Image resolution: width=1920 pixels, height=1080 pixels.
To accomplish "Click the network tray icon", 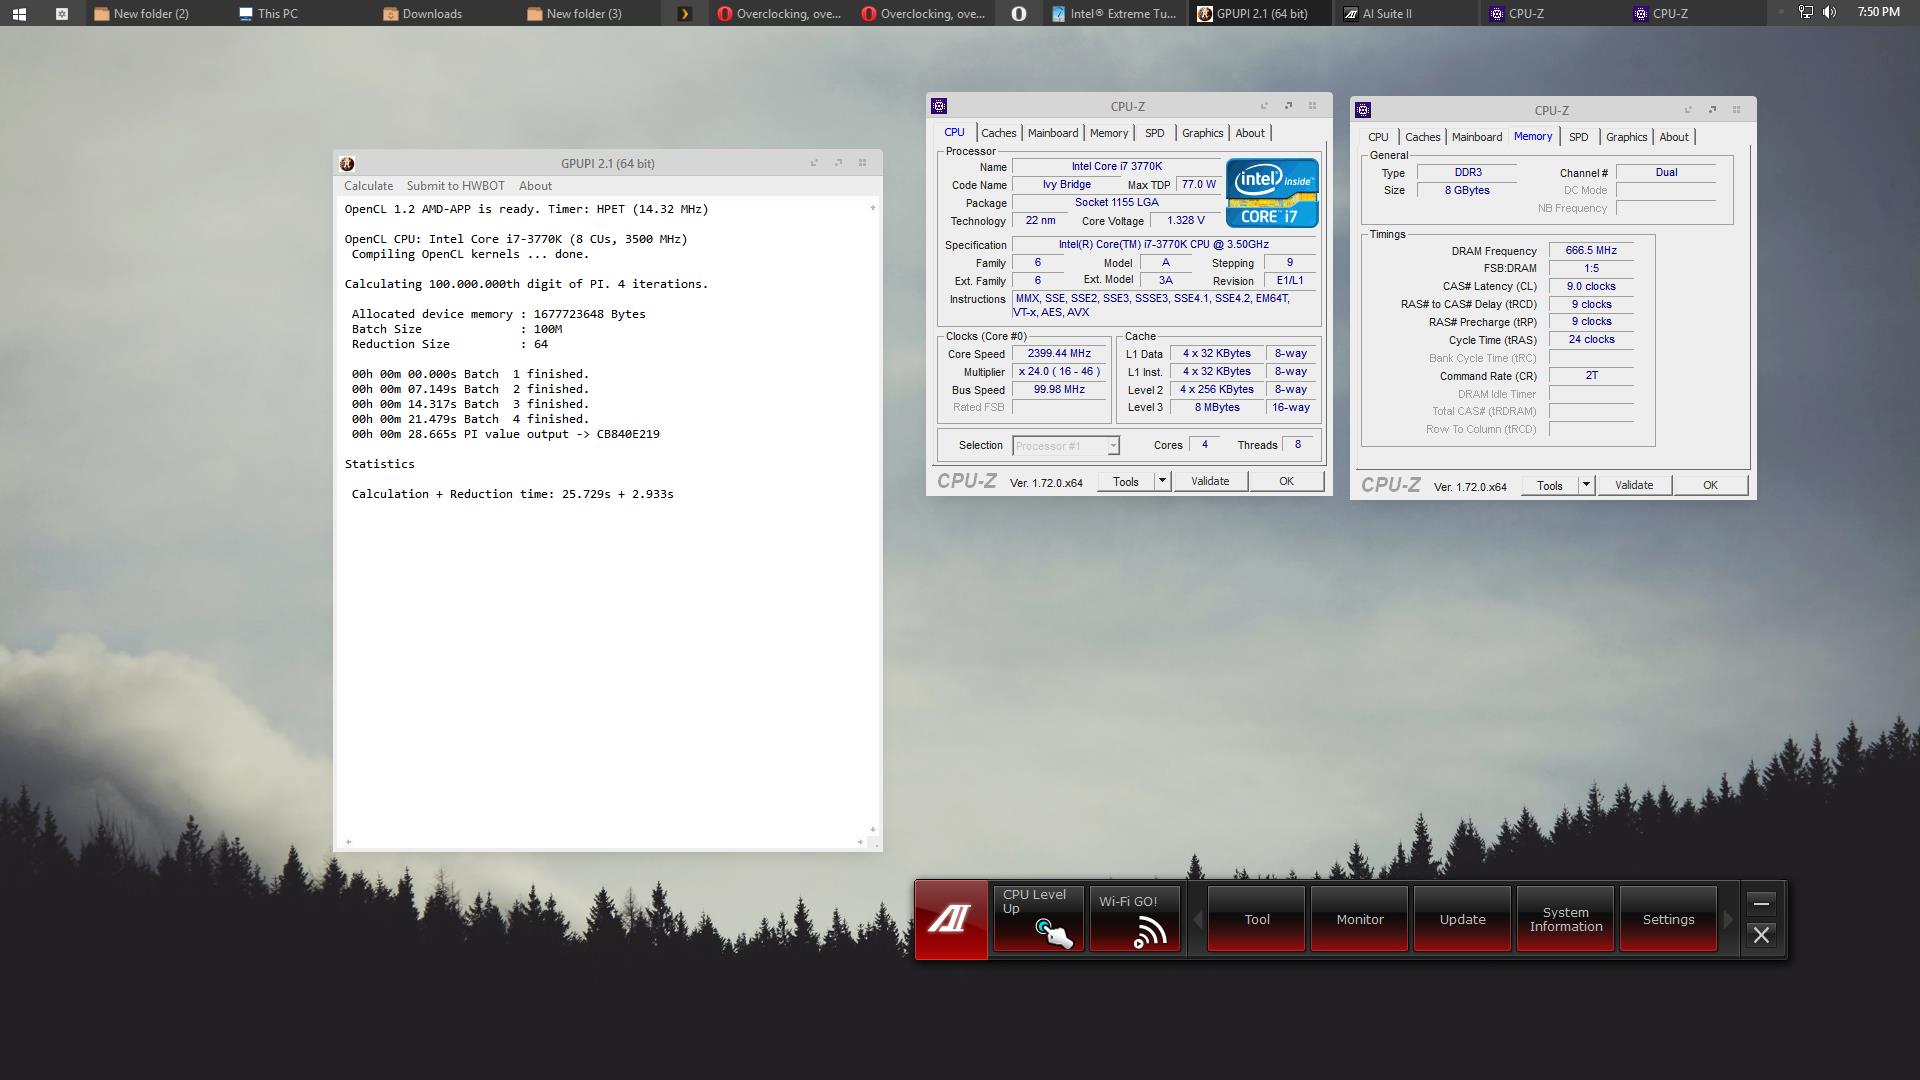I will (1805, 13).
